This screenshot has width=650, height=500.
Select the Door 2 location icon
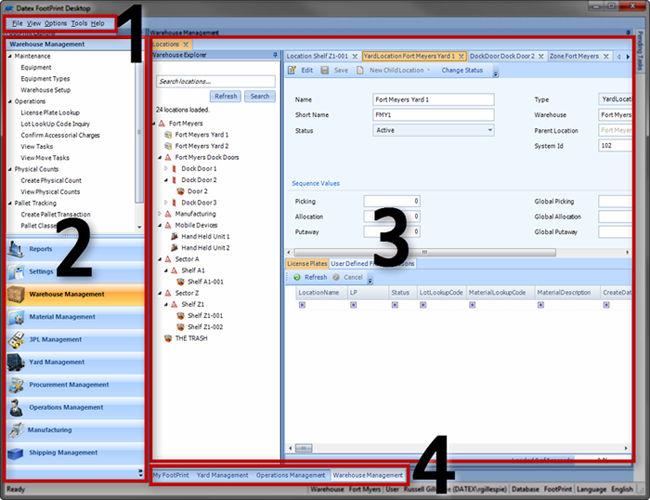[180, 191]
